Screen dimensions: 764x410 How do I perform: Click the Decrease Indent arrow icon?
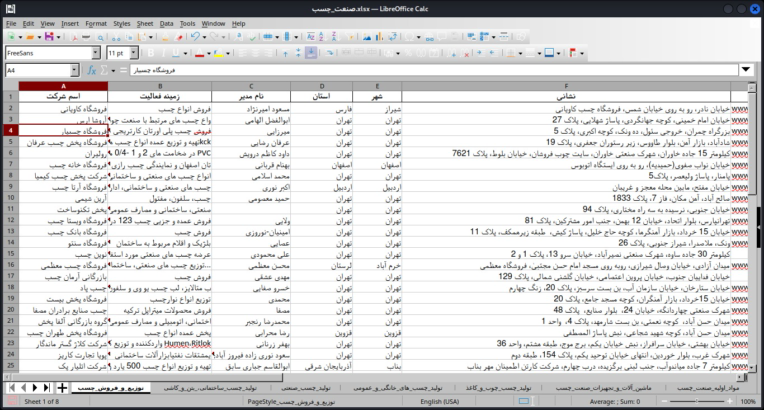pyautogui.click(x=493, y=53)
